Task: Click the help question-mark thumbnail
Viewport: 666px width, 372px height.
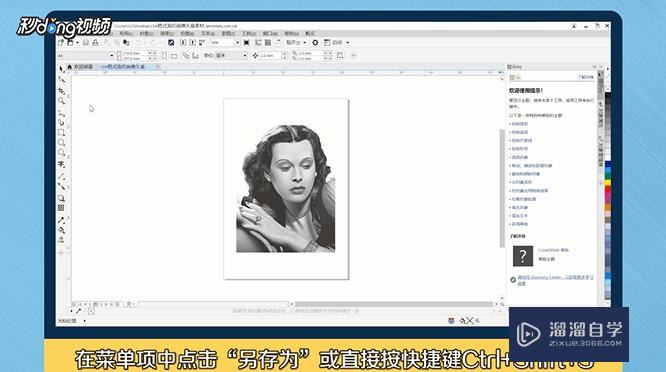Action: (x=523, y=256)
